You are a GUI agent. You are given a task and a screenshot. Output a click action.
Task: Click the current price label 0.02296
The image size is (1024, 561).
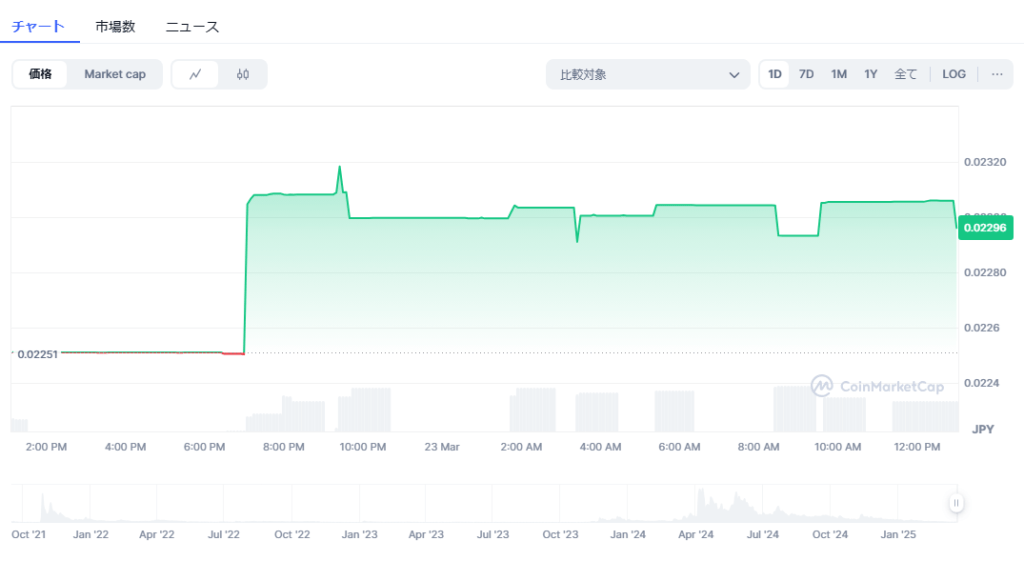(986, 228)
